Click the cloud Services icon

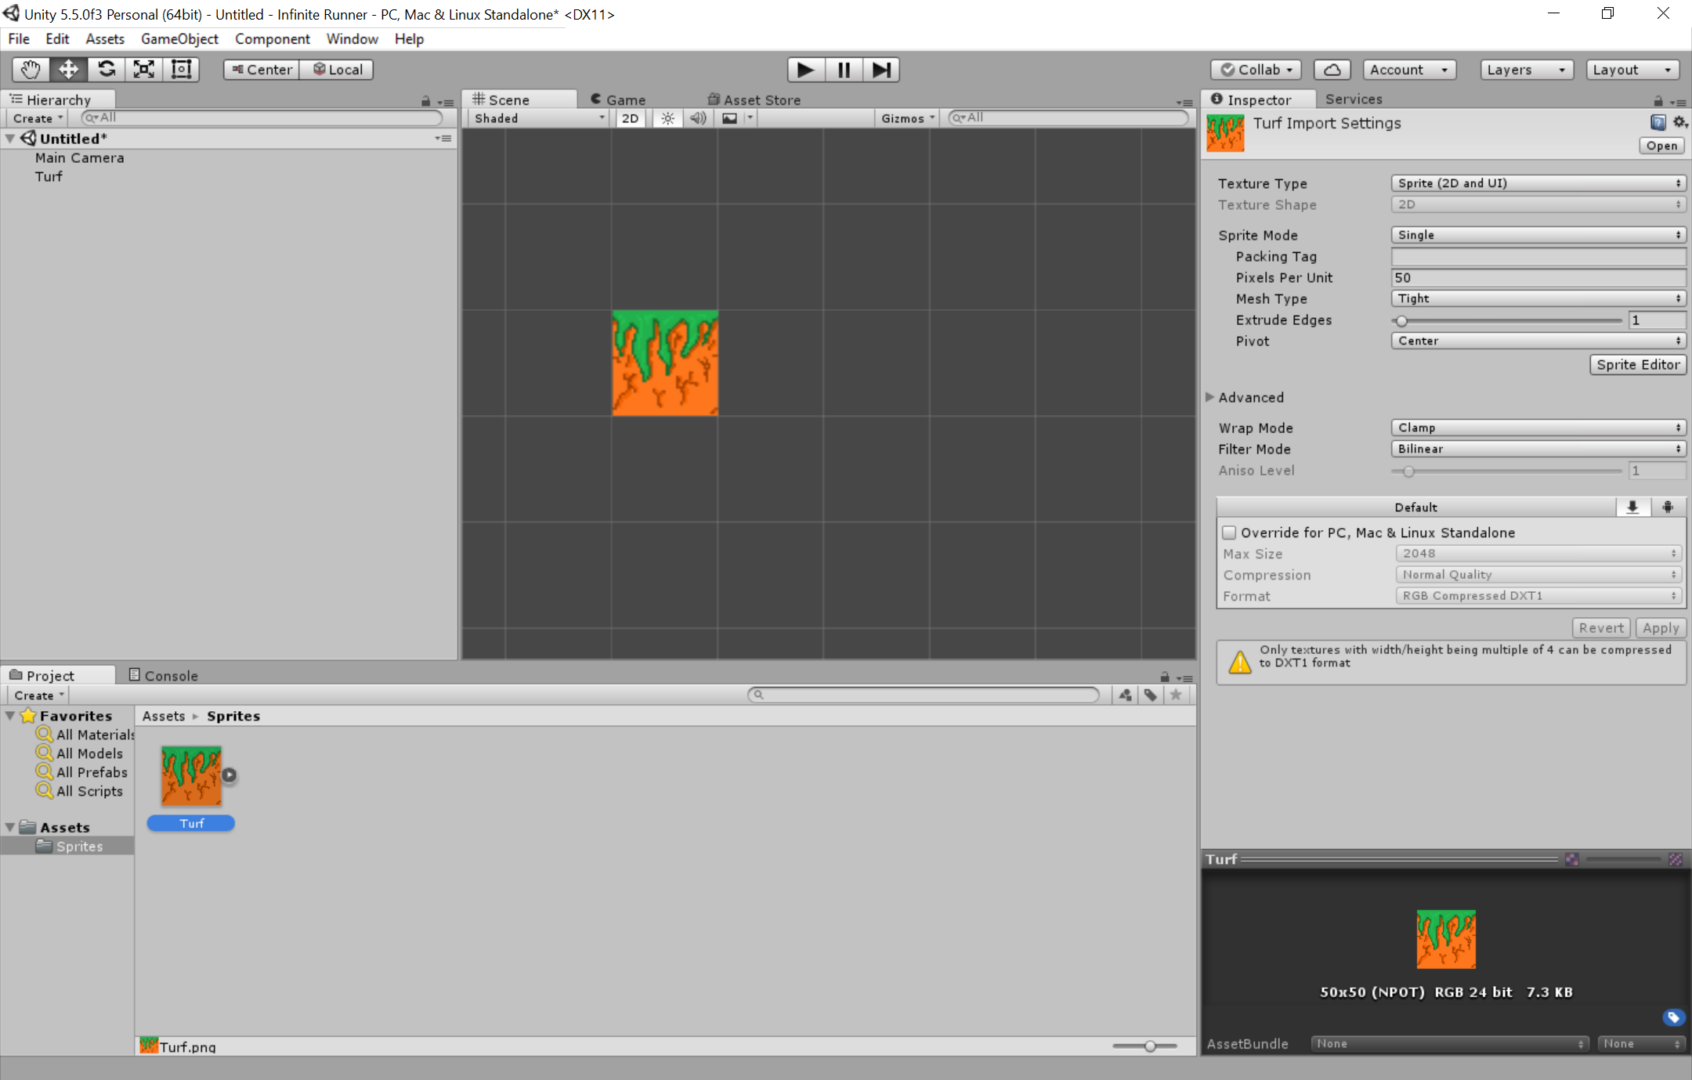point(1332,69)
